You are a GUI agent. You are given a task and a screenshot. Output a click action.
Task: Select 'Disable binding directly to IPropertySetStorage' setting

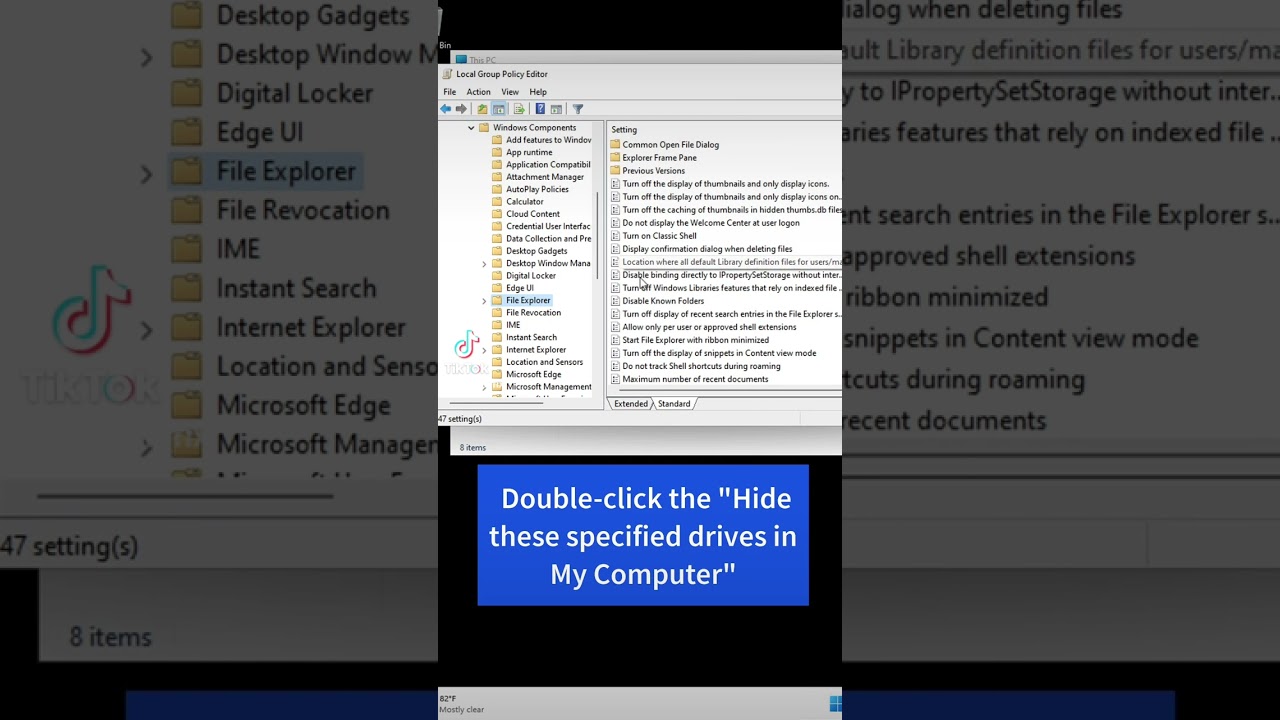pyautogui.click(x=726, y=275)
